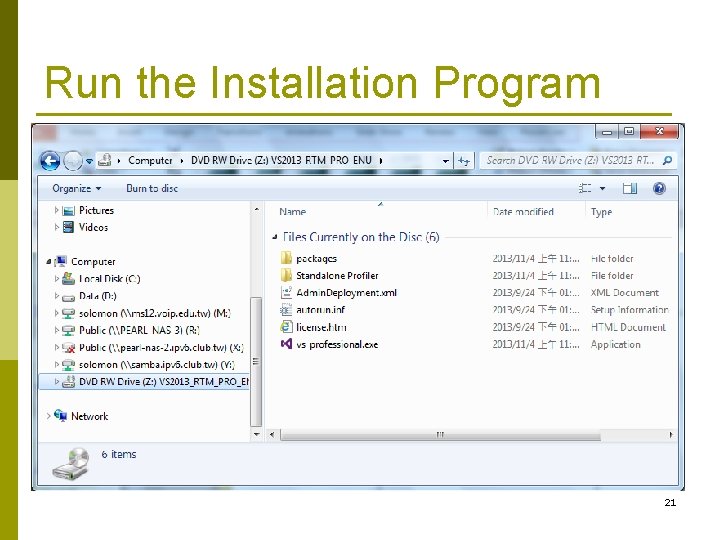
Task: Select the vs_professional.exe Visual Studio icon
Action: (286, 344)
